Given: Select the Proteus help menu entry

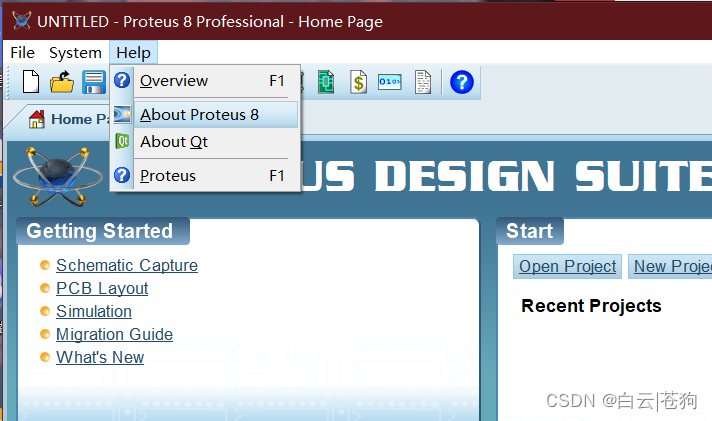Looking at the screenshot, I should (x=205, y=175).
